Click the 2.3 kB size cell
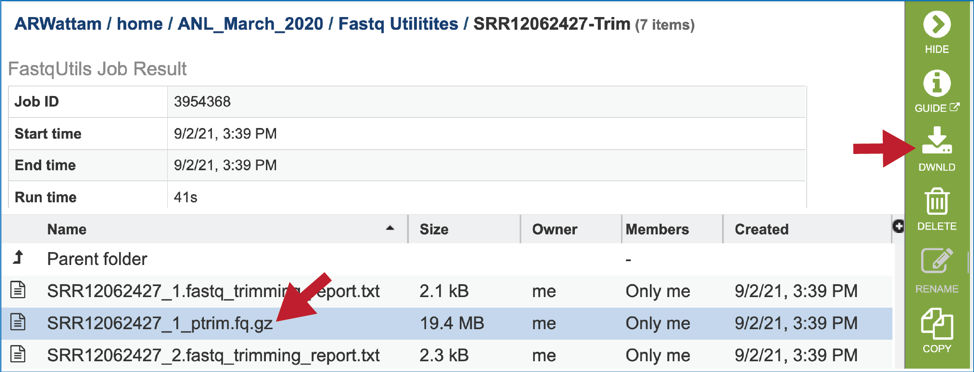The image size is (974, 372). click(x=444, y=356)
